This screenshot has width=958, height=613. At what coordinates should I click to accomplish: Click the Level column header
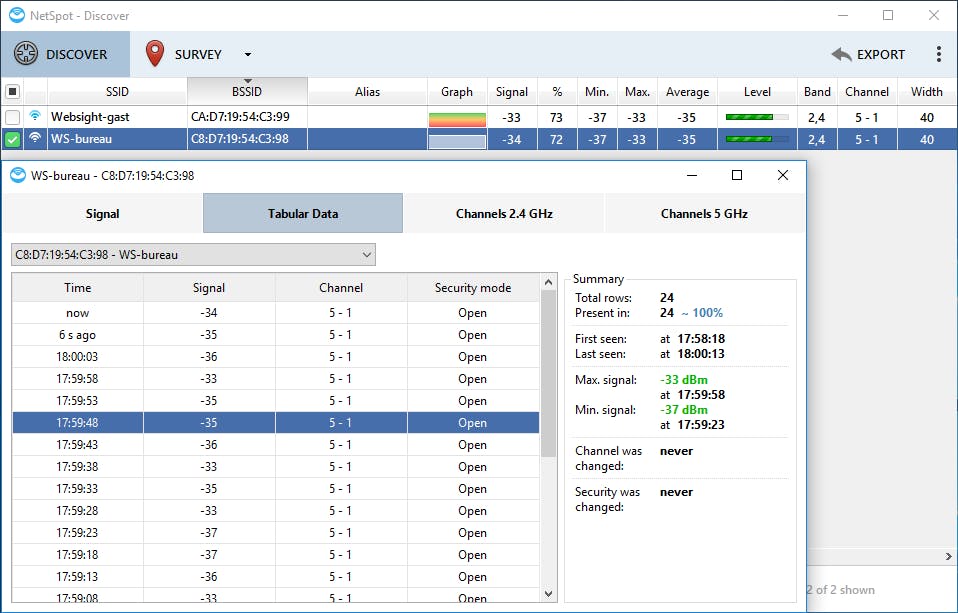click(757, 92)
